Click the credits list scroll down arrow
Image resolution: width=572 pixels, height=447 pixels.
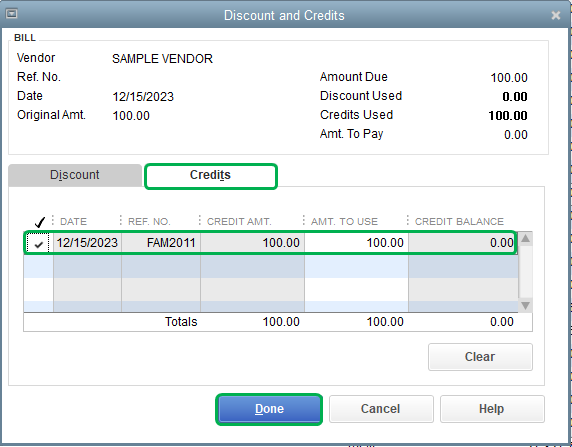pos(525,305)
